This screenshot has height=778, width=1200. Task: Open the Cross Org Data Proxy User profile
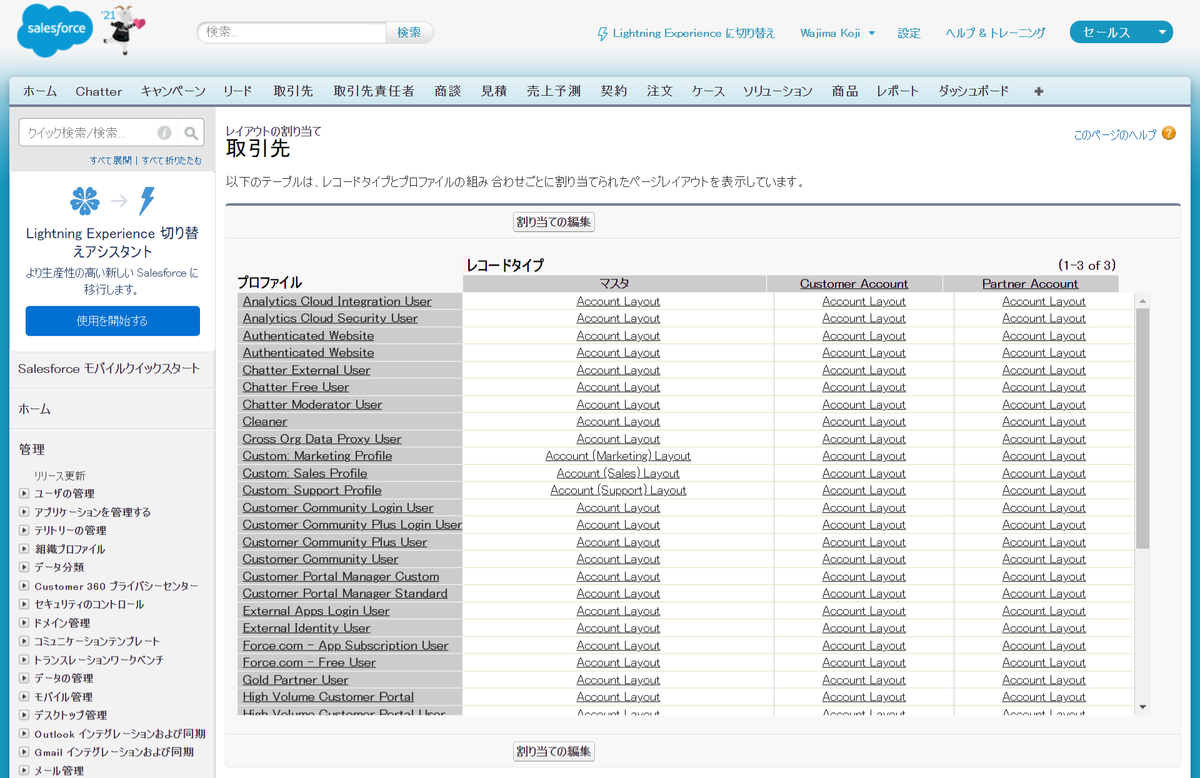click(x=322, y=439)
